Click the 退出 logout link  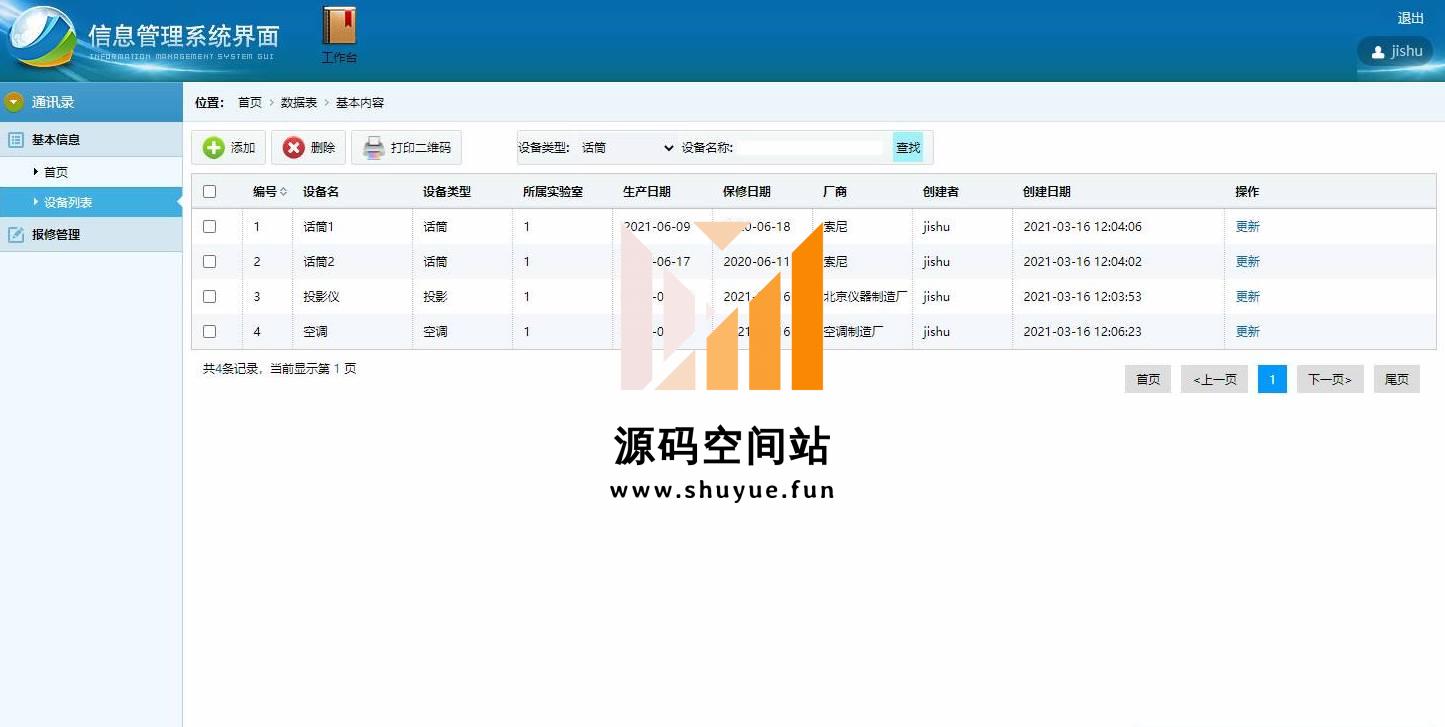1411,19
